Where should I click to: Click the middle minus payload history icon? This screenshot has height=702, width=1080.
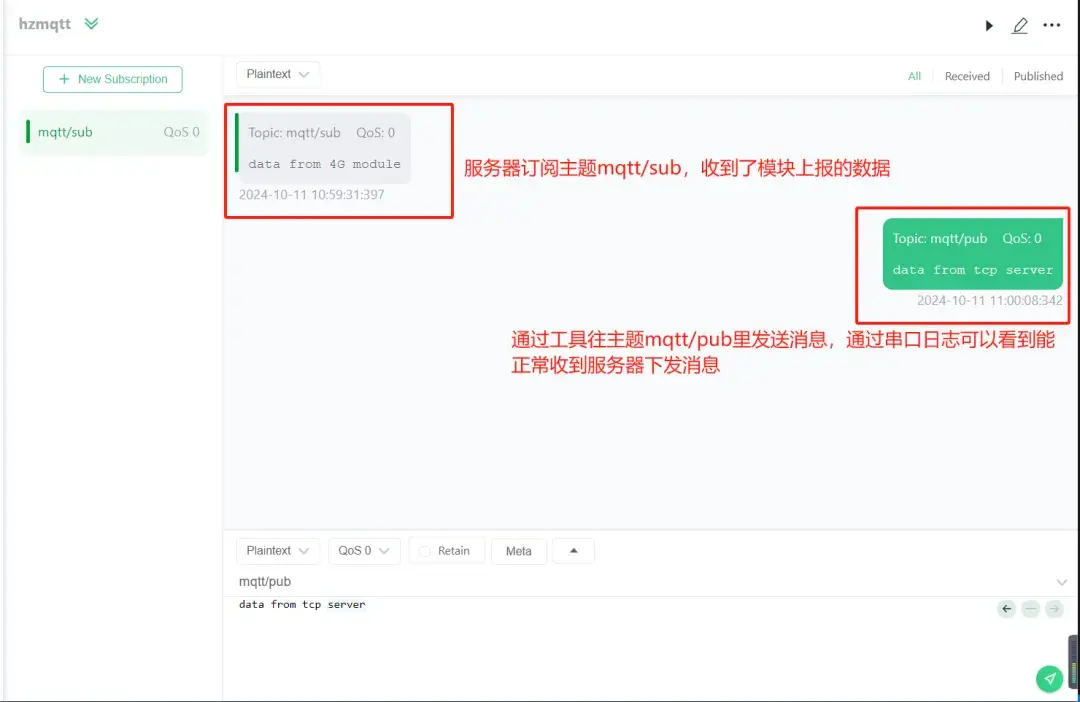[x=1030, y=609]
